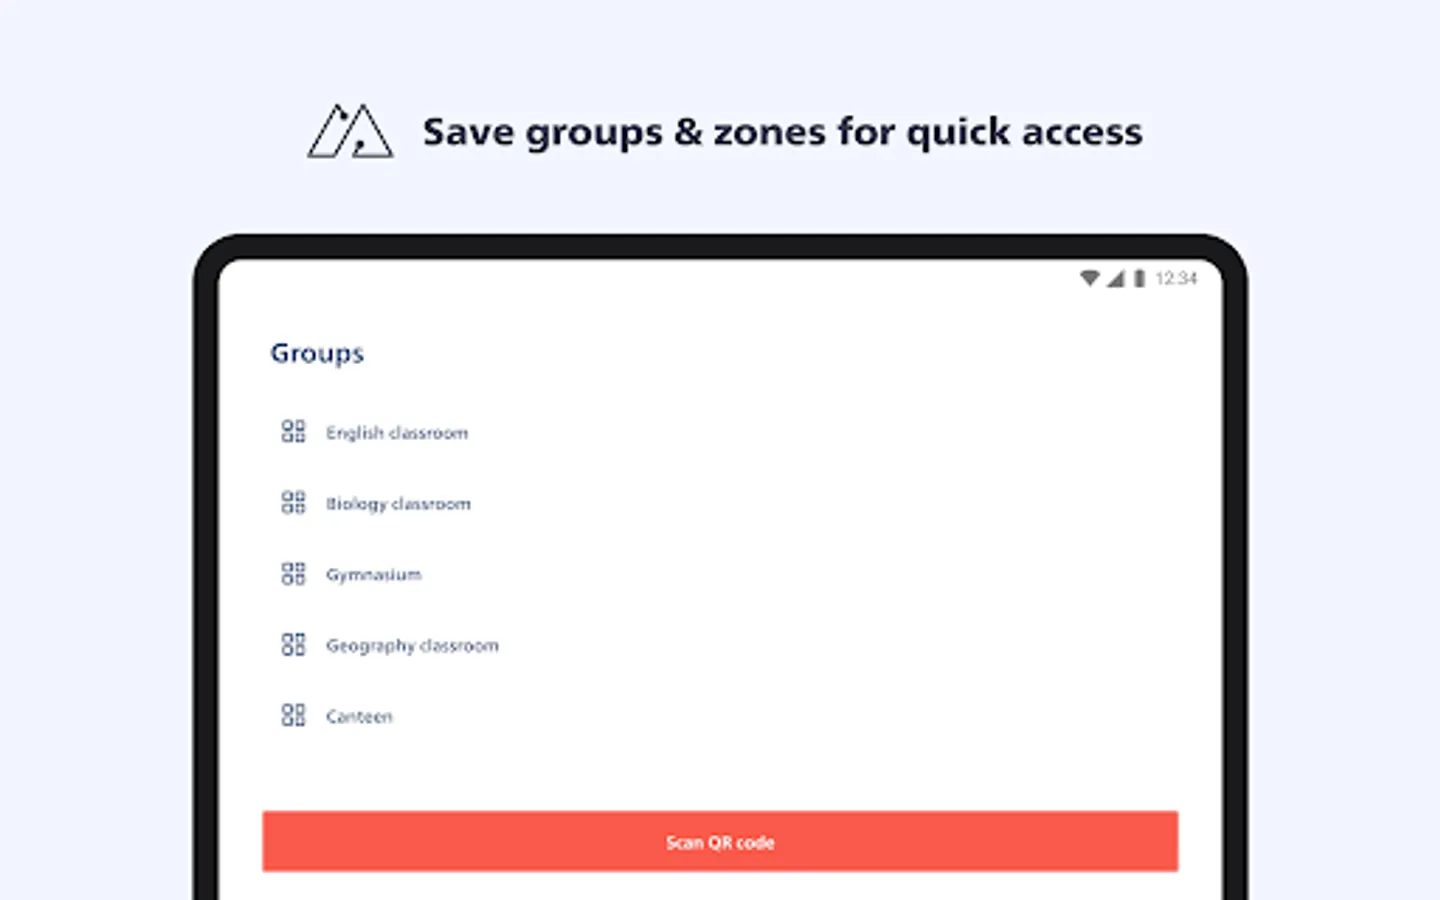This screenshot has width=1440, height=900.
Task: Click the grid icon beside English classroom
Action: [x=293, y=431]
